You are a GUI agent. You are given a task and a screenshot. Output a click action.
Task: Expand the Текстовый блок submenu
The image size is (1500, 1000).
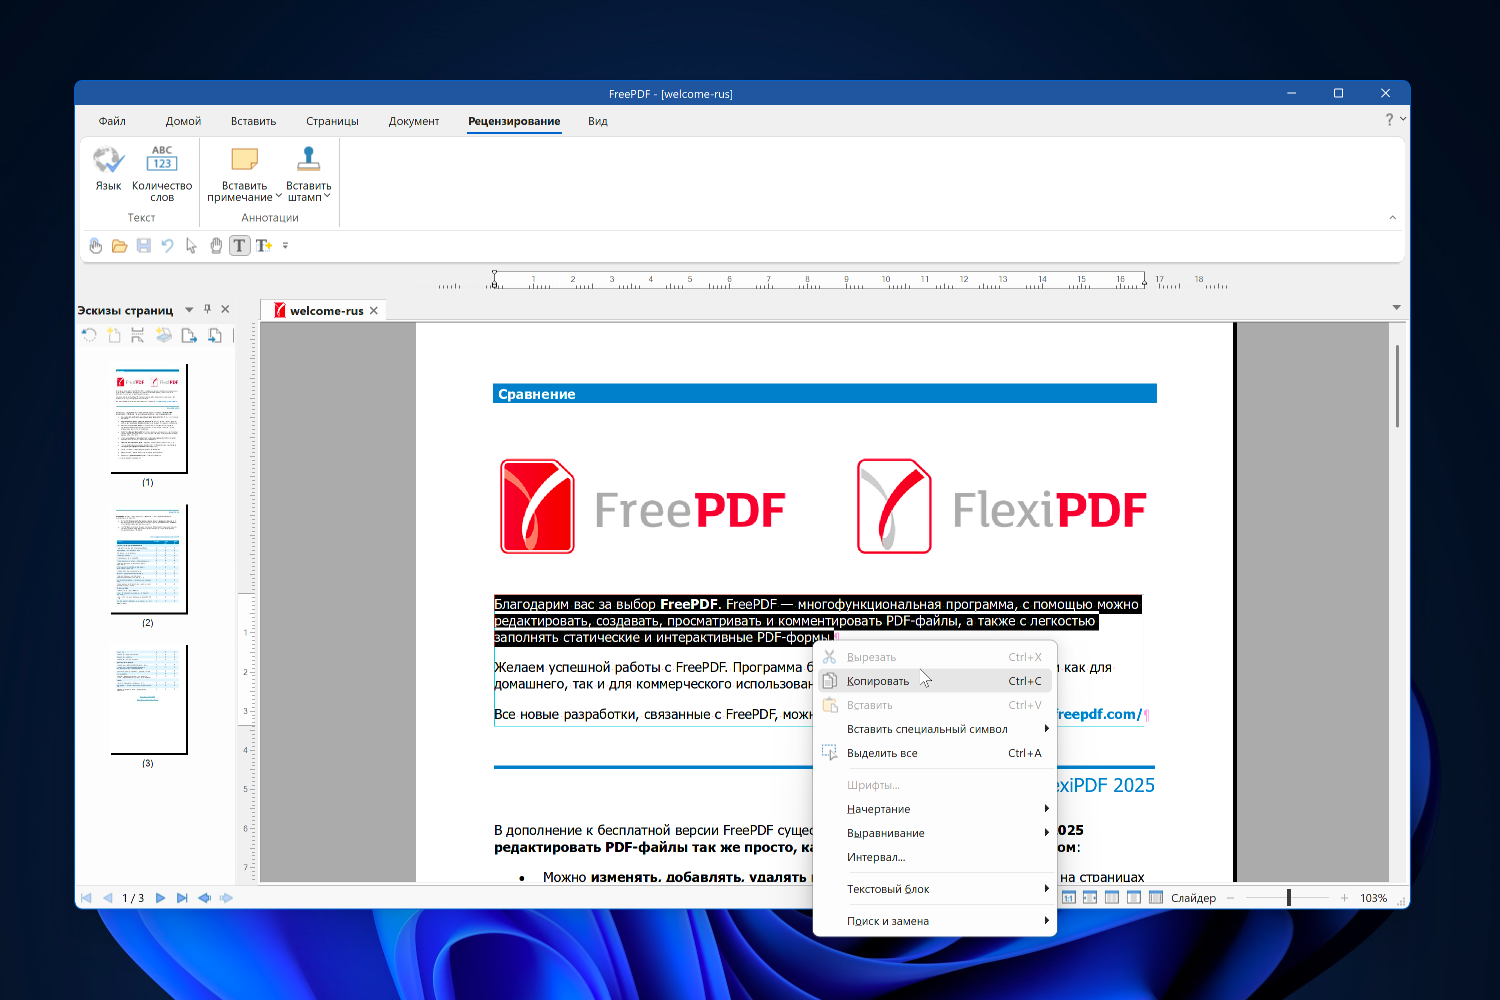pos(935,889)
